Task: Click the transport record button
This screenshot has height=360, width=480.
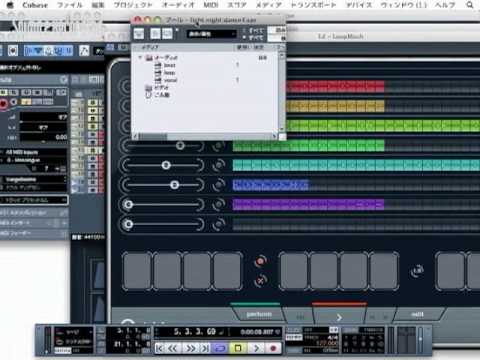Action: point(273,348)
